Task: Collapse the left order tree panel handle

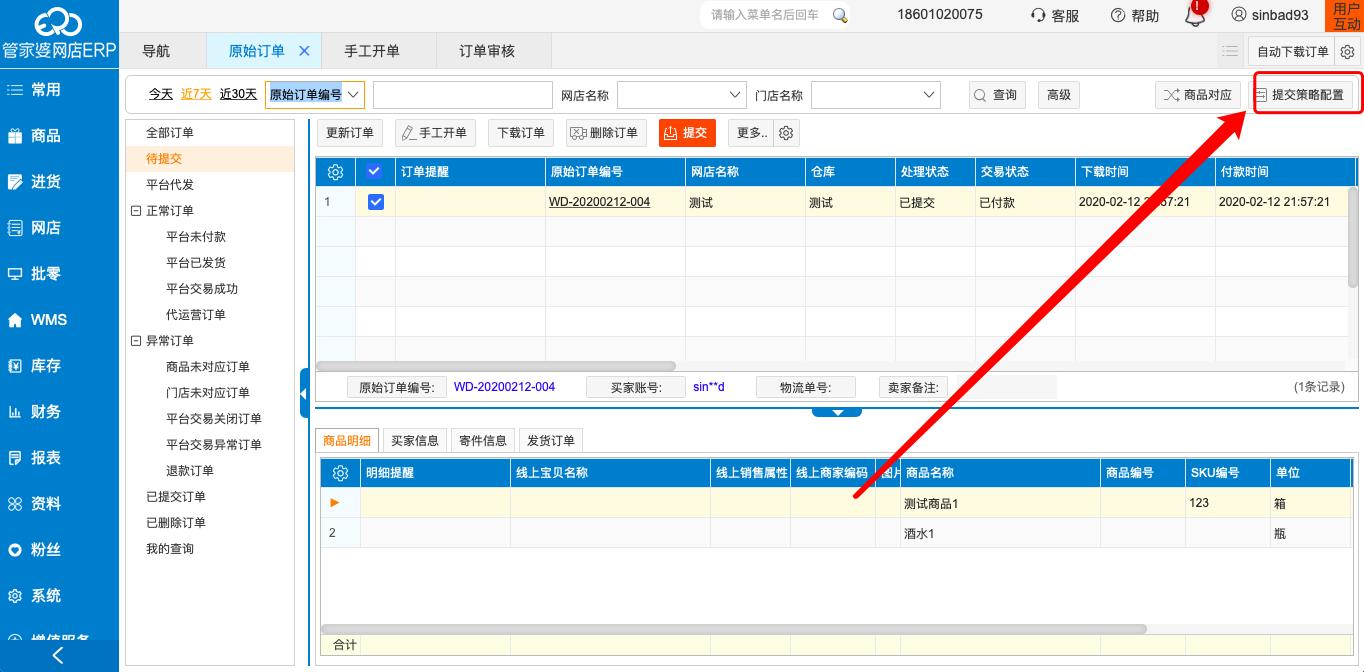Action: click(x=304, y=392)
